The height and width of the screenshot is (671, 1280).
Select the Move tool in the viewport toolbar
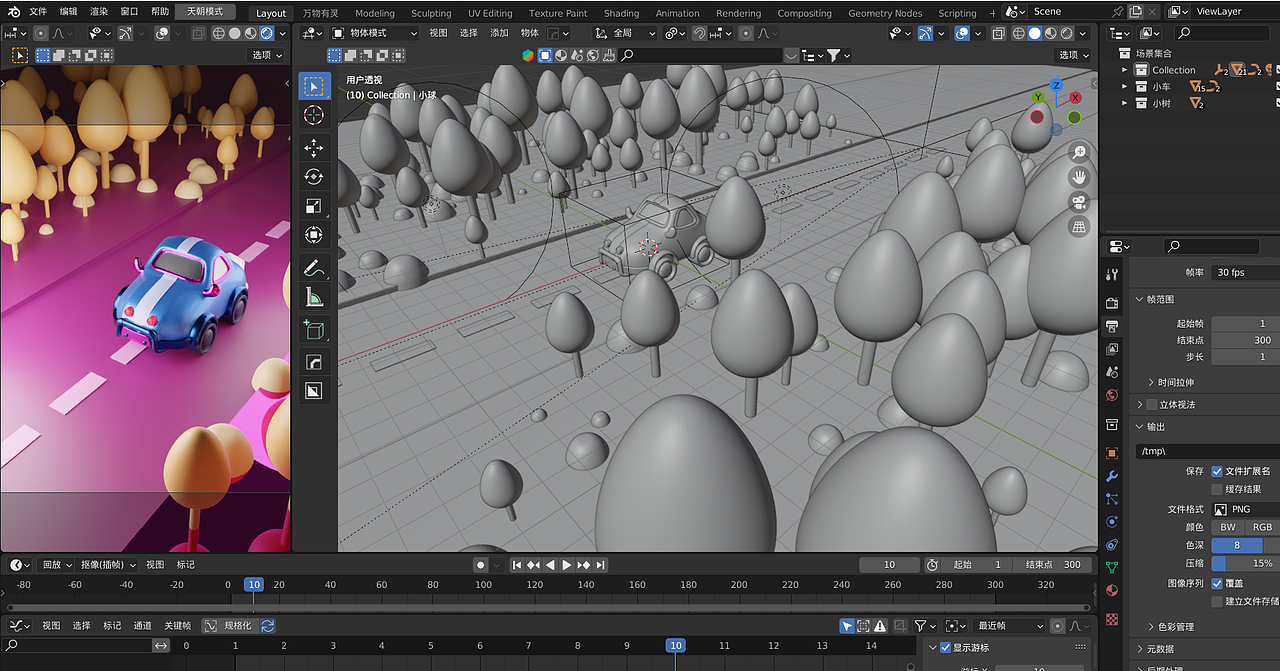(314, 148)
